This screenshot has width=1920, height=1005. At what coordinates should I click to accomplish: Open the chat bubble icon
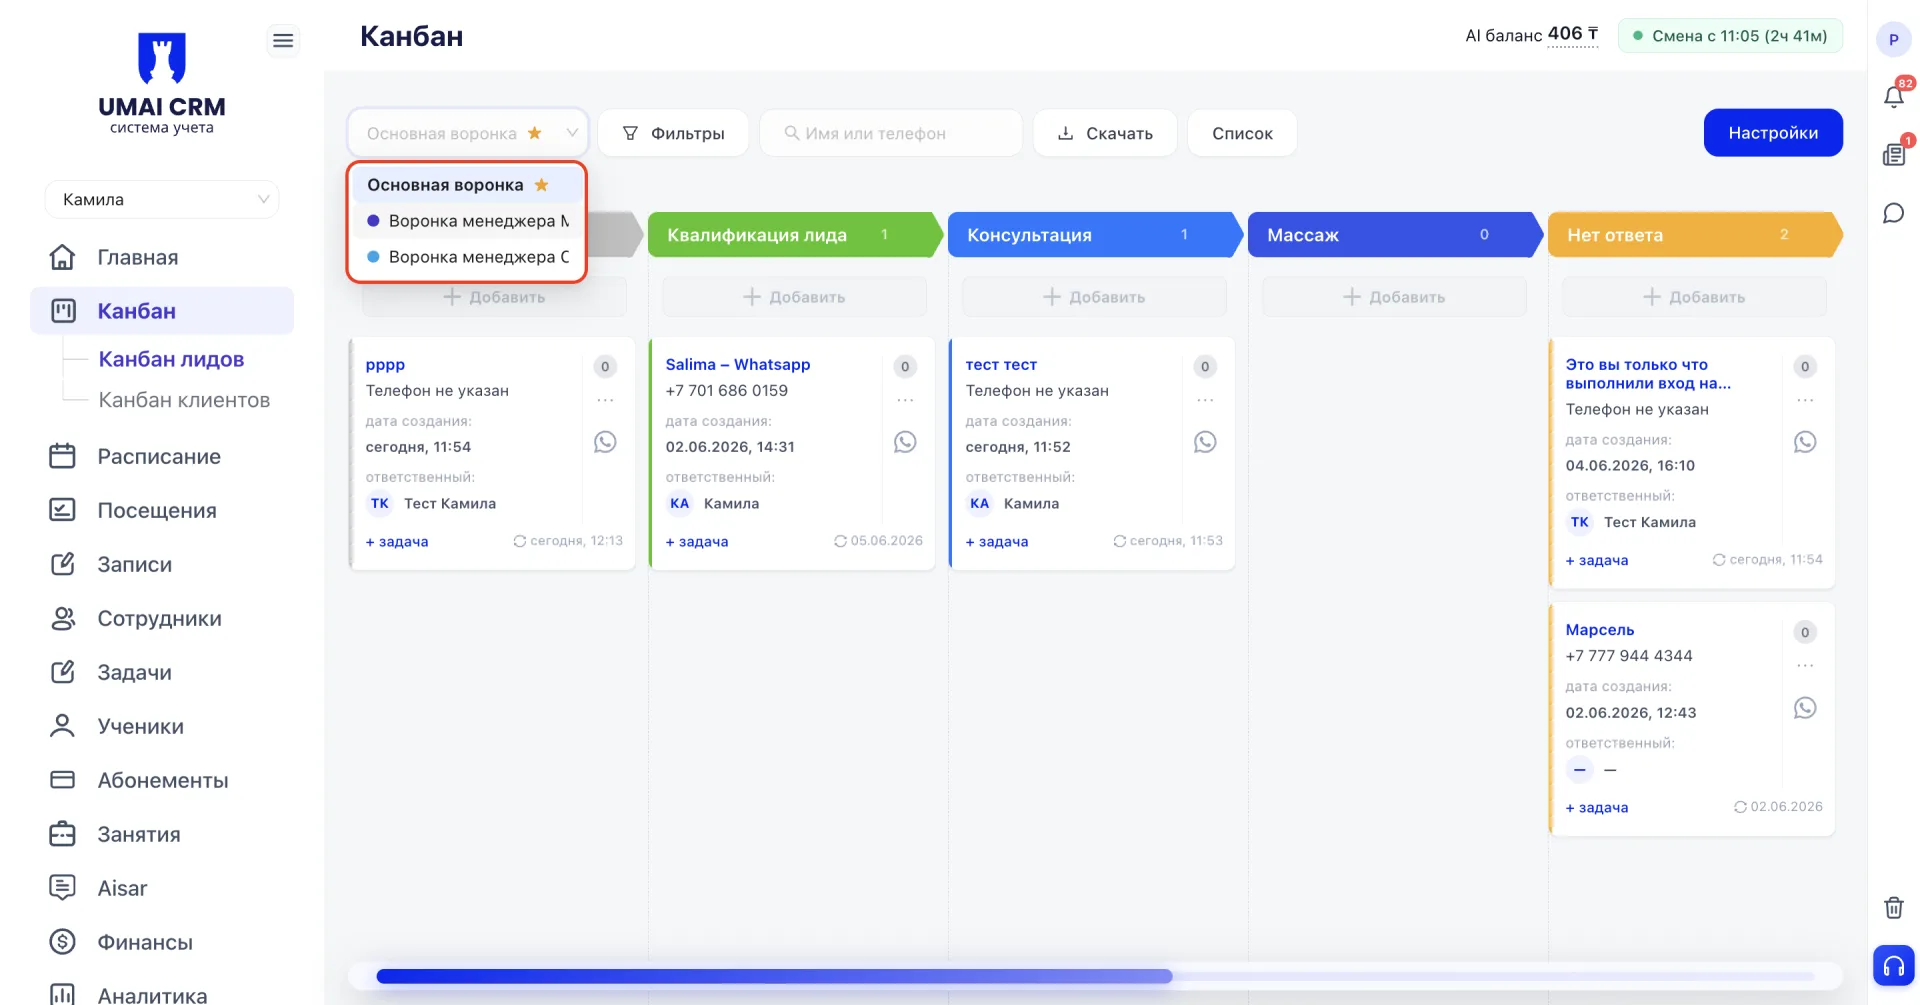pos(1893,213)
